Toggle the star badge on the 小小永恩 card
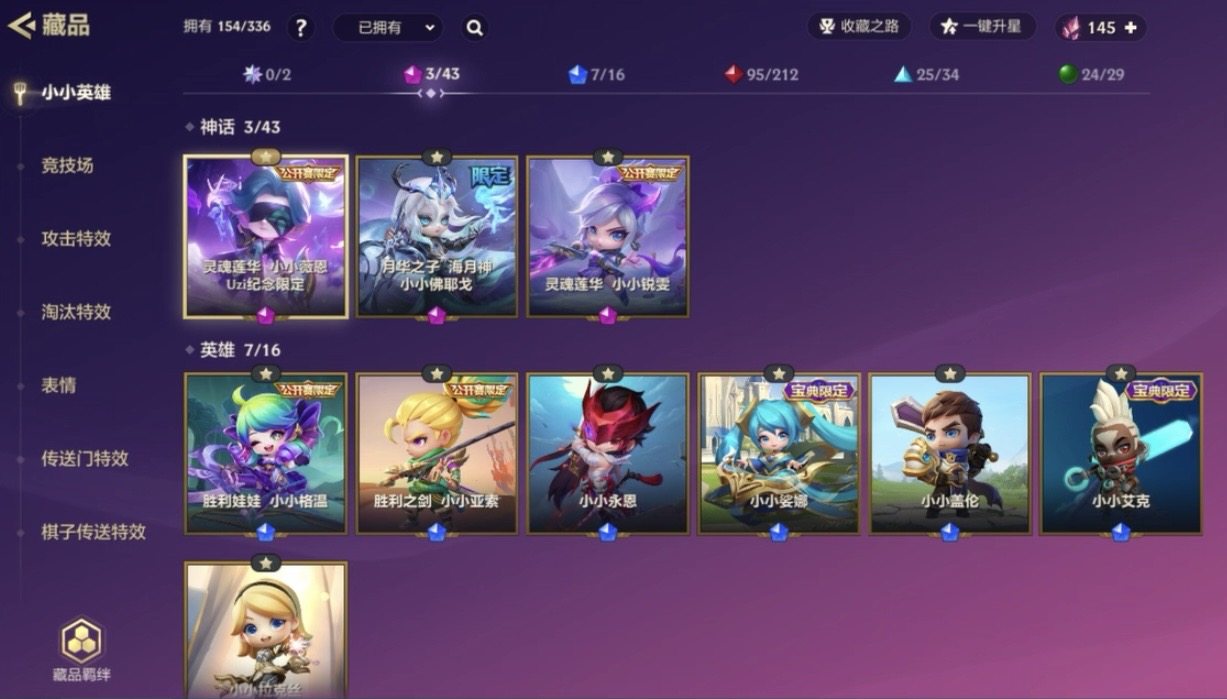This screenshot has height=699, width=1227. click(x=608, y=373)
